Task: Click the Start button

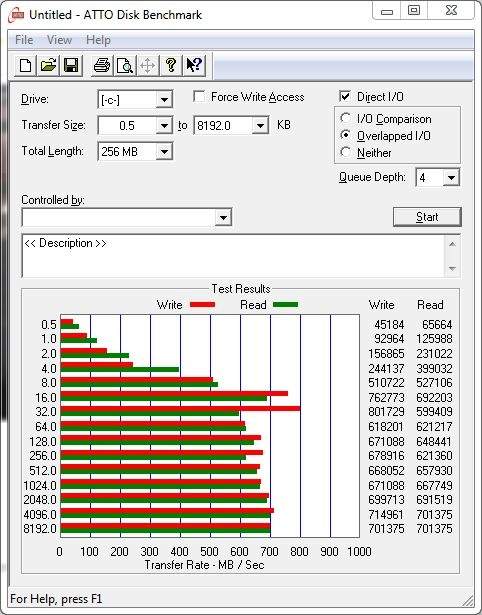Action: tap(427, 217)
